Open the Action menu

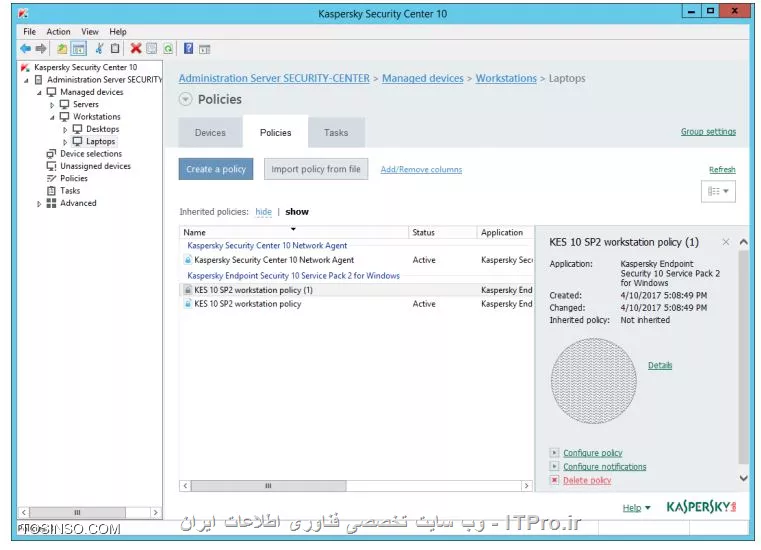tap(58, 32)
